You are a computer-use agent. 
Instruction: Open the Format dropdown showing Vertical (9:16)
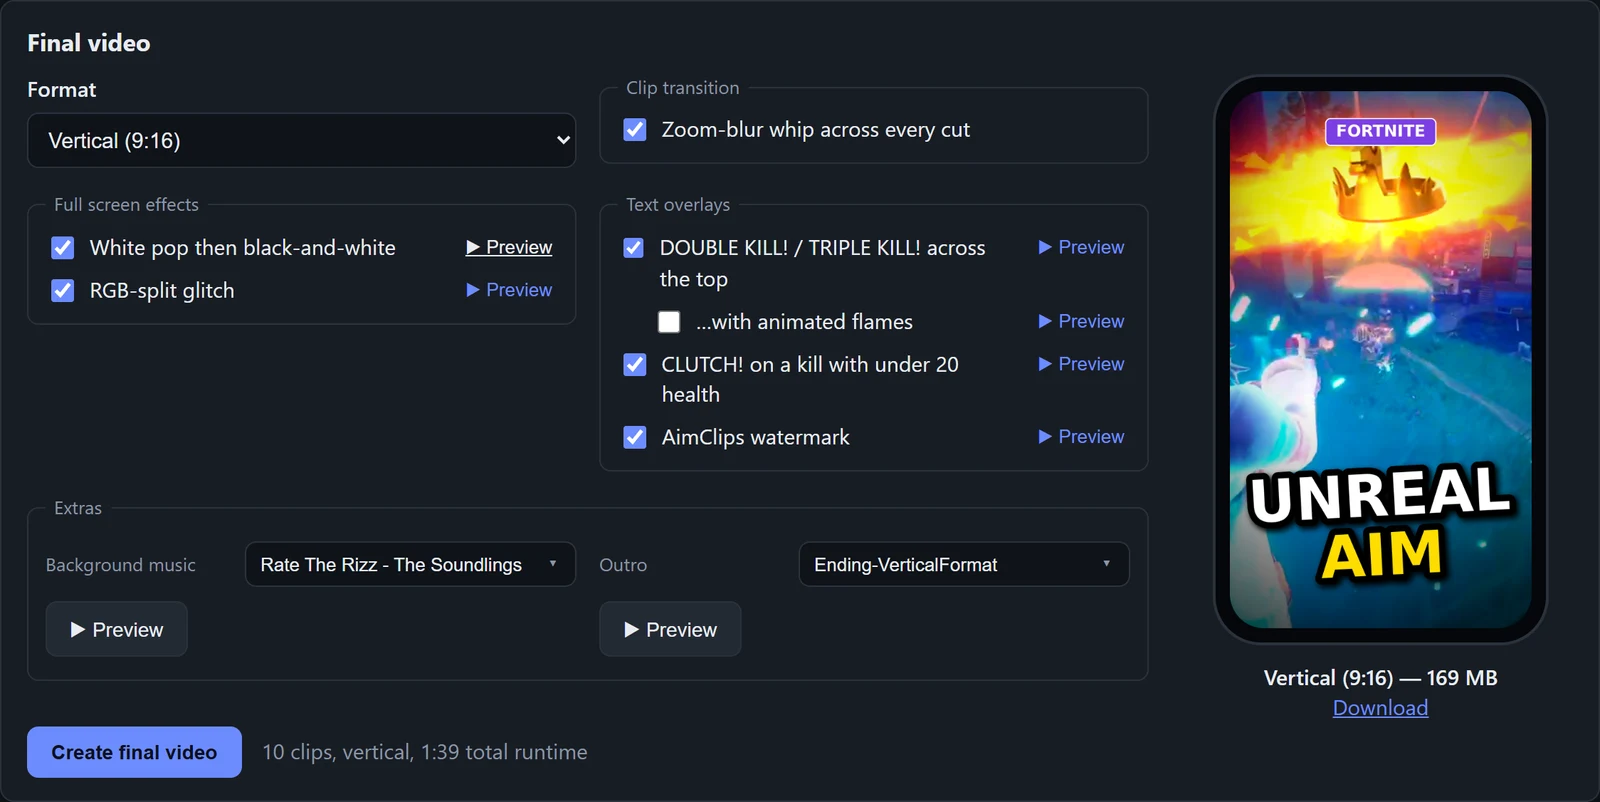pyautogui.click(x=301, y=140)
